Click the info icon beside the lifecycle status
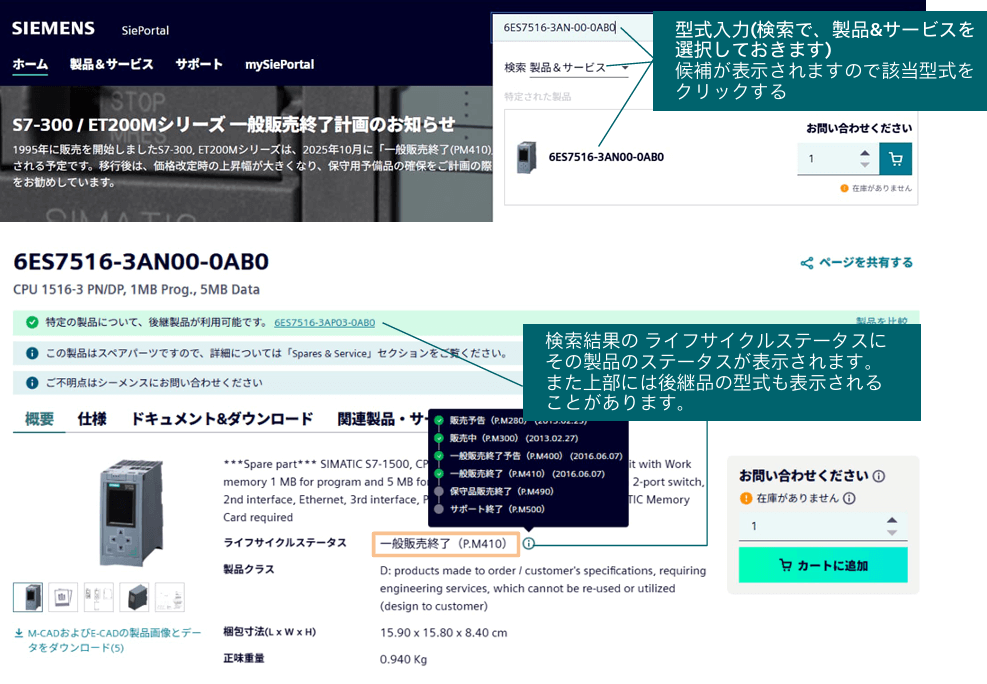The width and height of the screenshot is (987, 684). (x=529, y=544)
